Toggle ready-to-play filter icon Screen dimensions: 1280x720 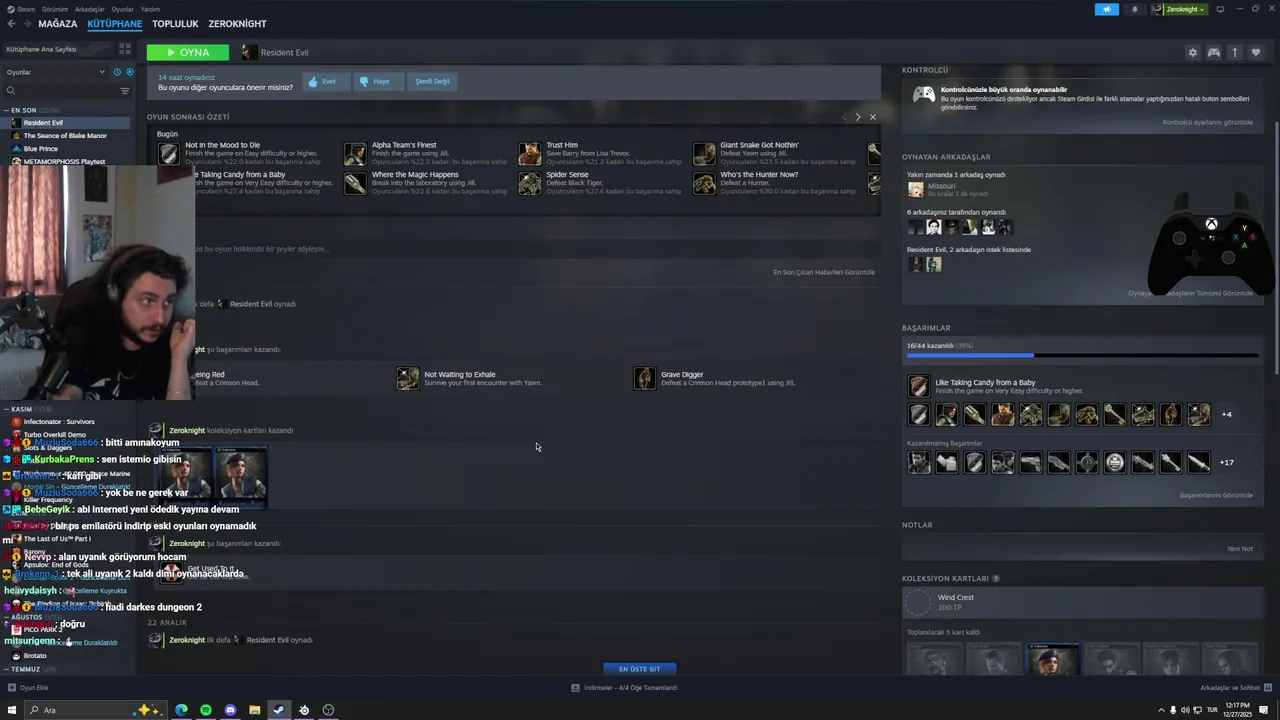click(130, 72)
